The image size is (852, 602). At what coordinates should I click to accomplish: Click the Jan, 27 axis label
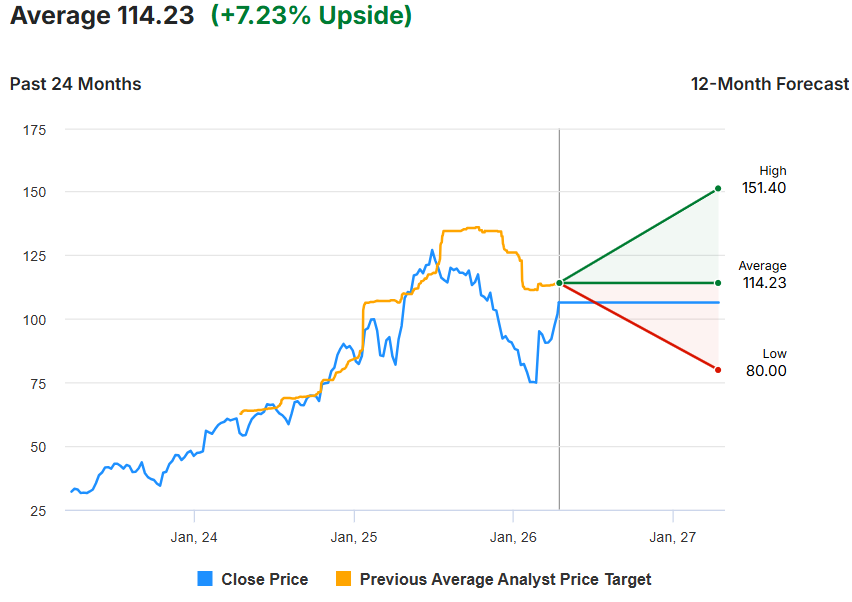tap(673, 537)
